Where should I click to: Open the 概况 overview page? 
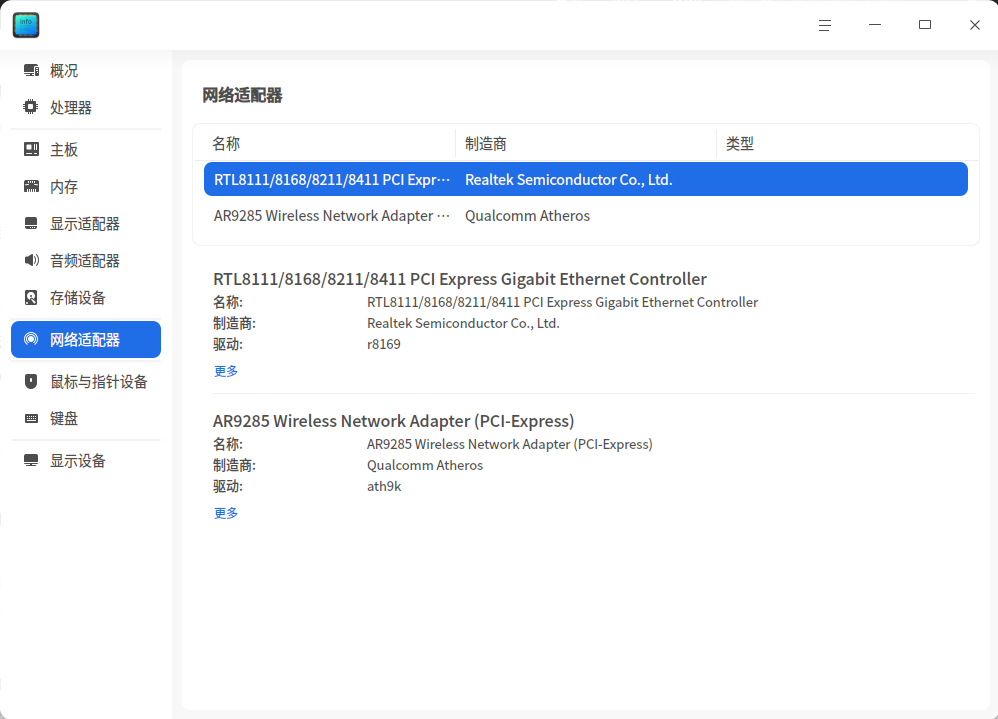click(x=86, y=71)
